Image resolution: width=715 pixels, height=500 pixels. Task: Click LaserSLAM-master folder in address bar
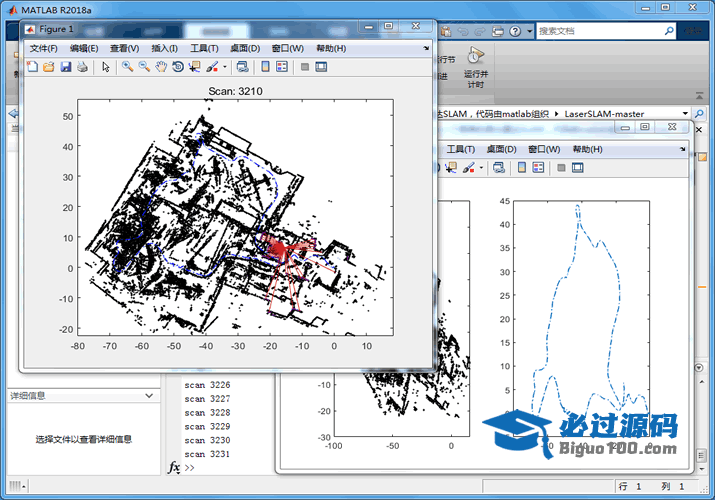pyautogui.click(x=604, y=114)
